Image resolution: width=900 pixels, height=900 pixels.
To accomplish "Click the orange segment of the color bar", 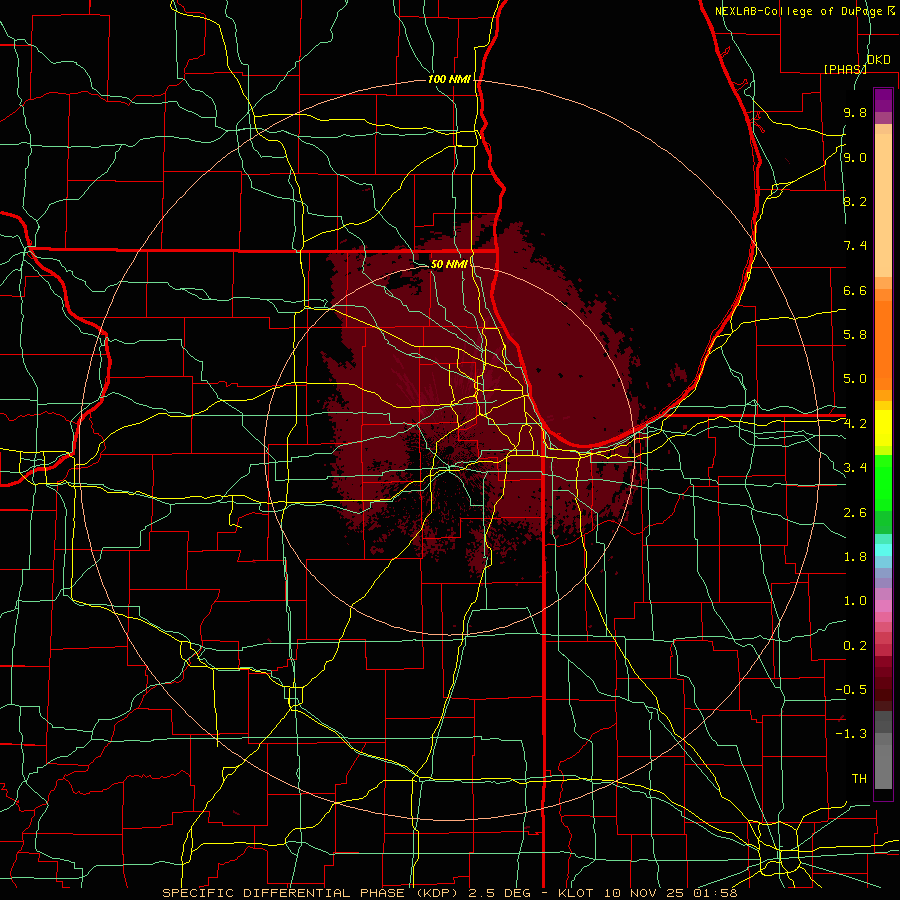I will (x=883, y=344).
